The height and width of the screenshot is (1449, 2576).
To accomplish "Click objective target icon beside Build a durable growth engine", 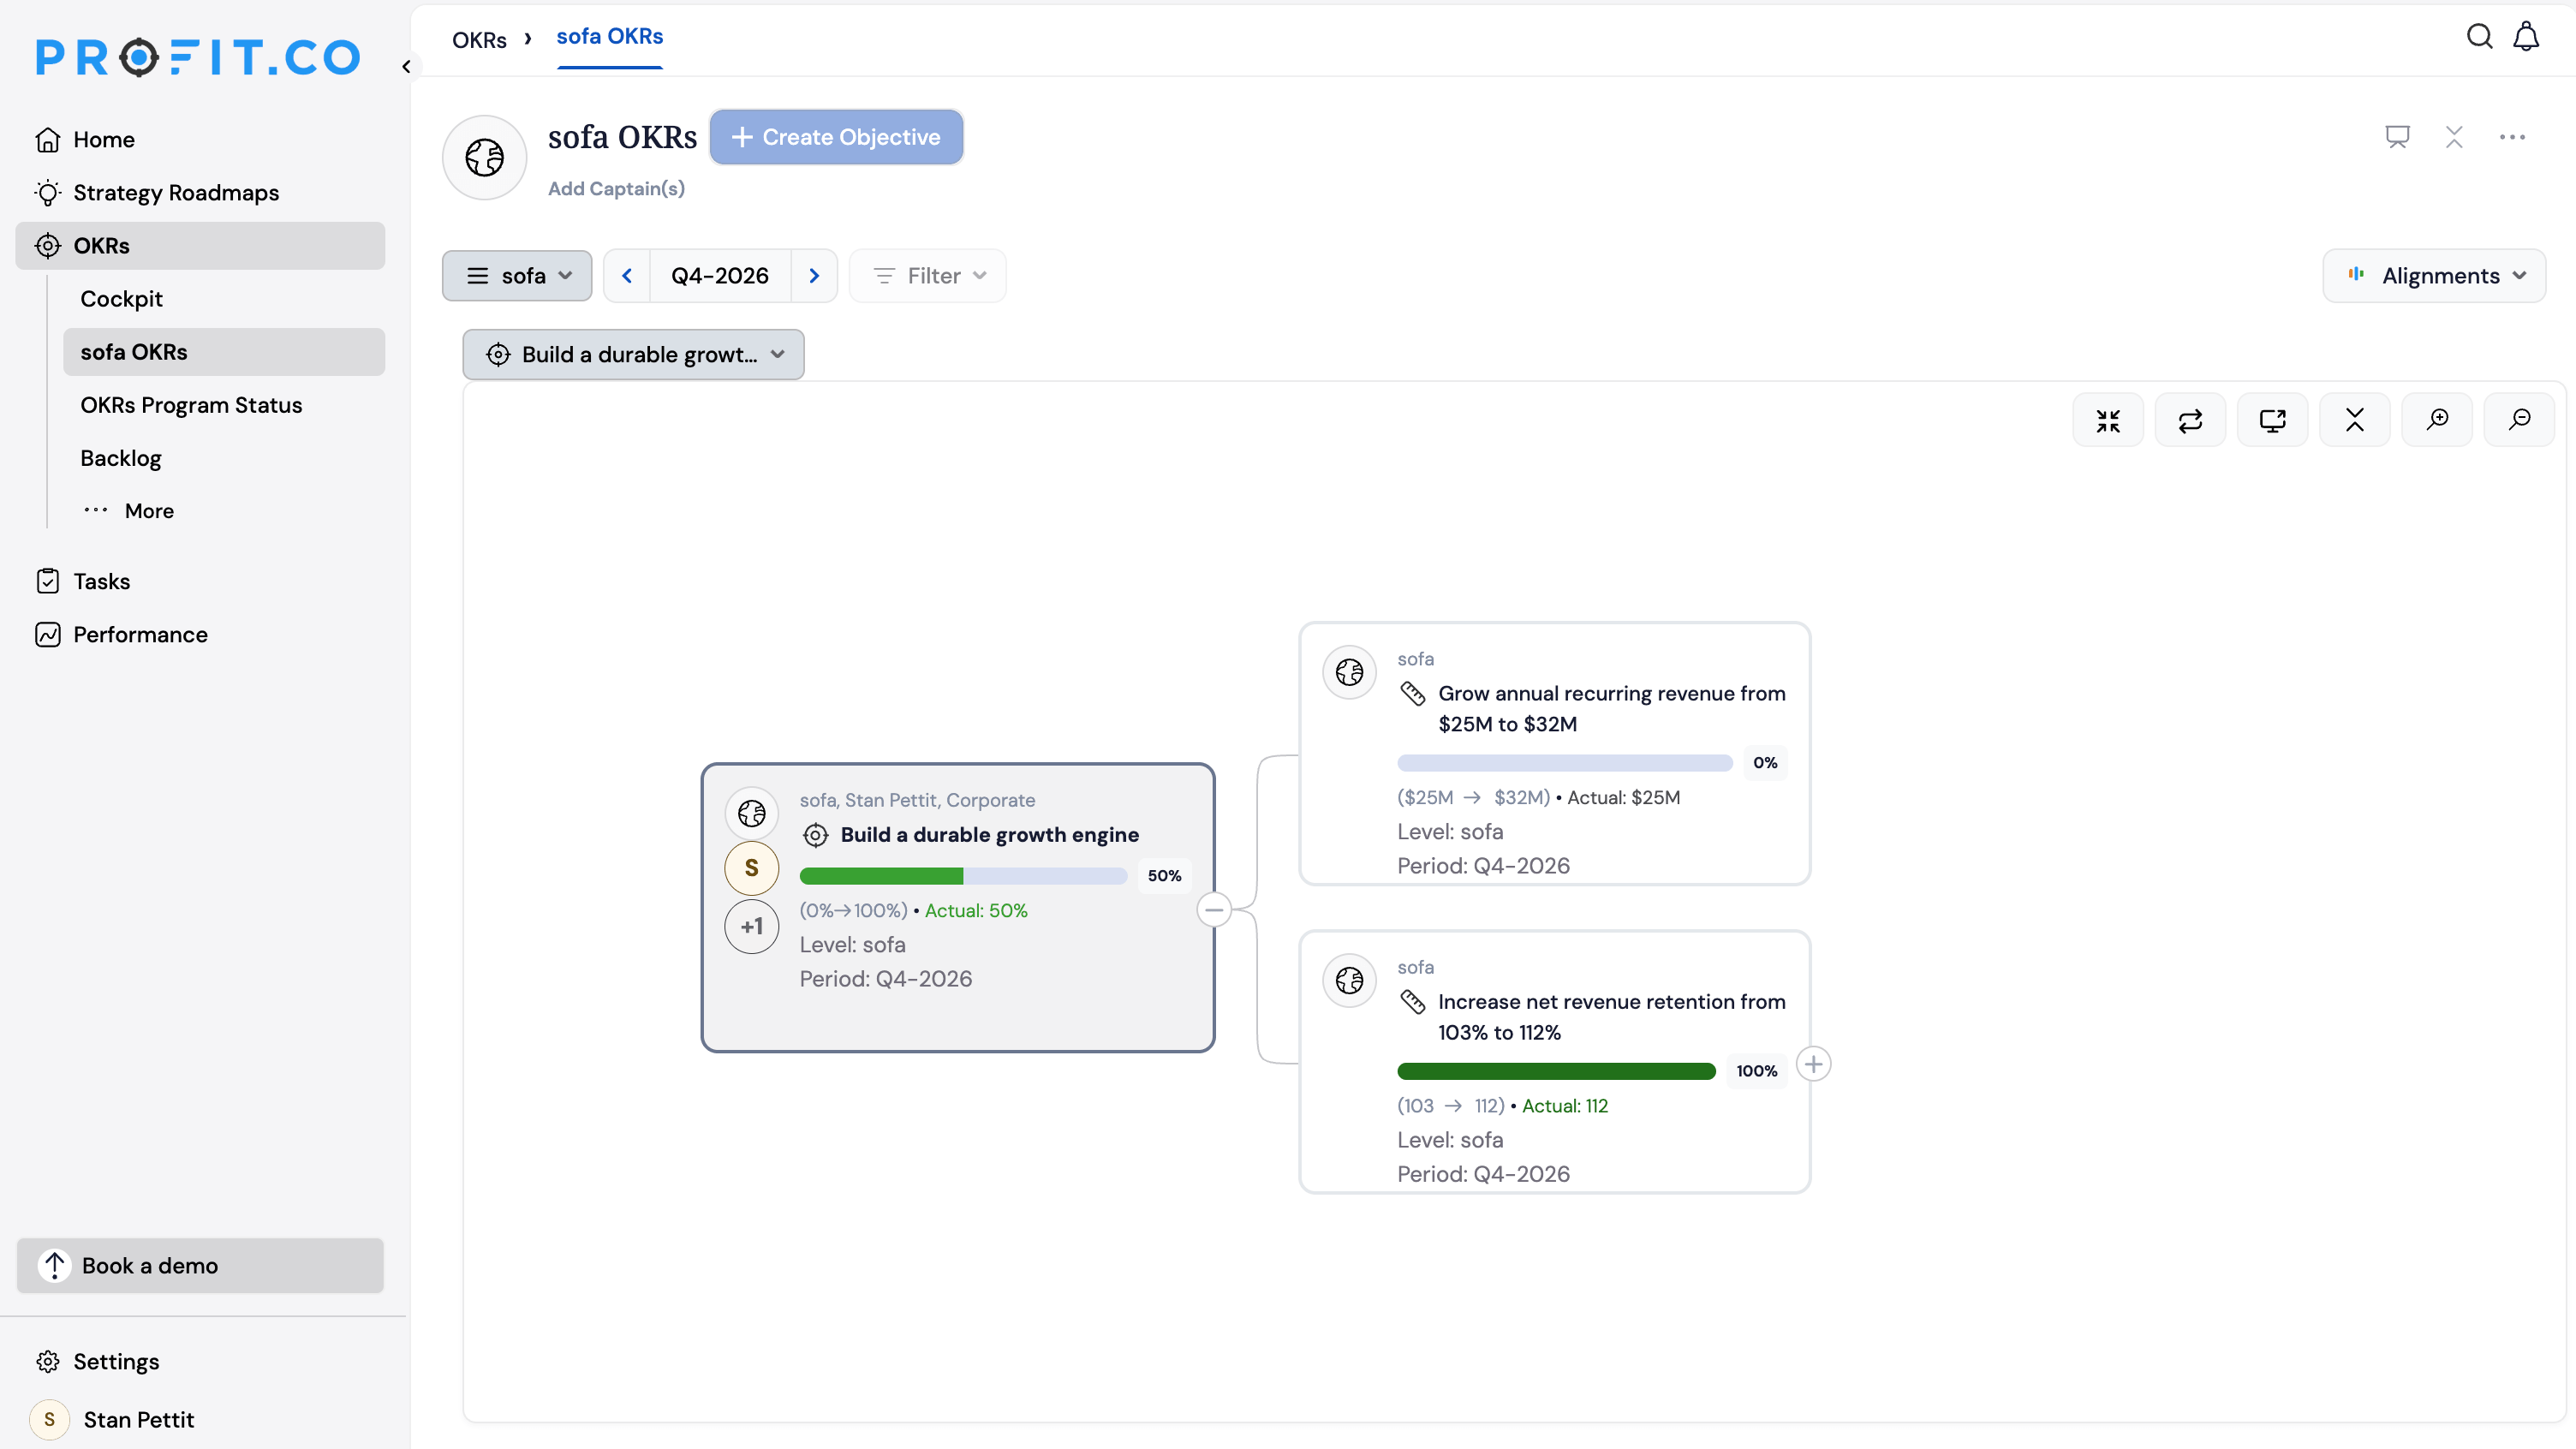I will tap(815, 835).
